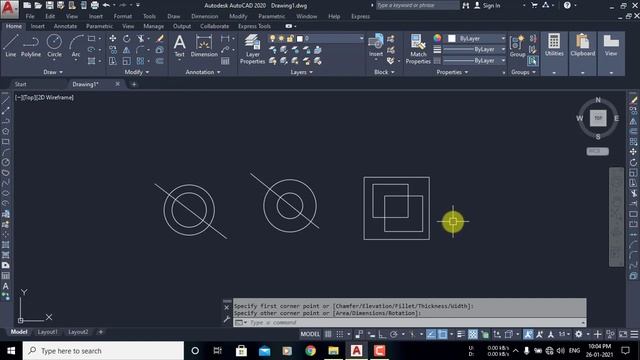Click the Table icon in Annotation panel
The height and width of the screenshot is (360, 640).
225,61
